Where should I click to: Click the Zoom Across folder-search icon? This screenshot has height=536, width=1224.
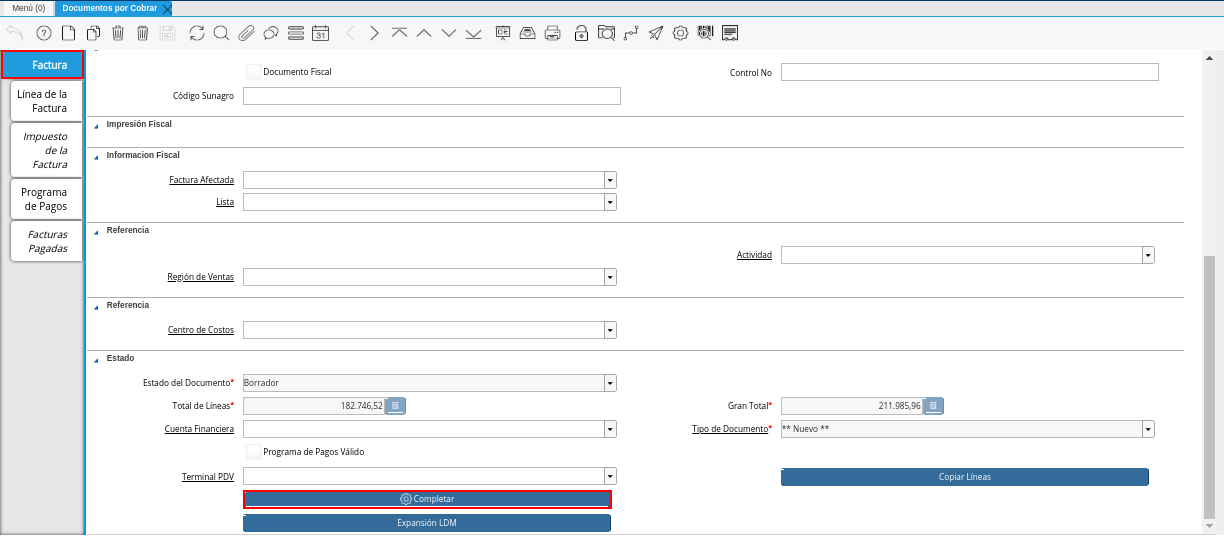(606, 33)
